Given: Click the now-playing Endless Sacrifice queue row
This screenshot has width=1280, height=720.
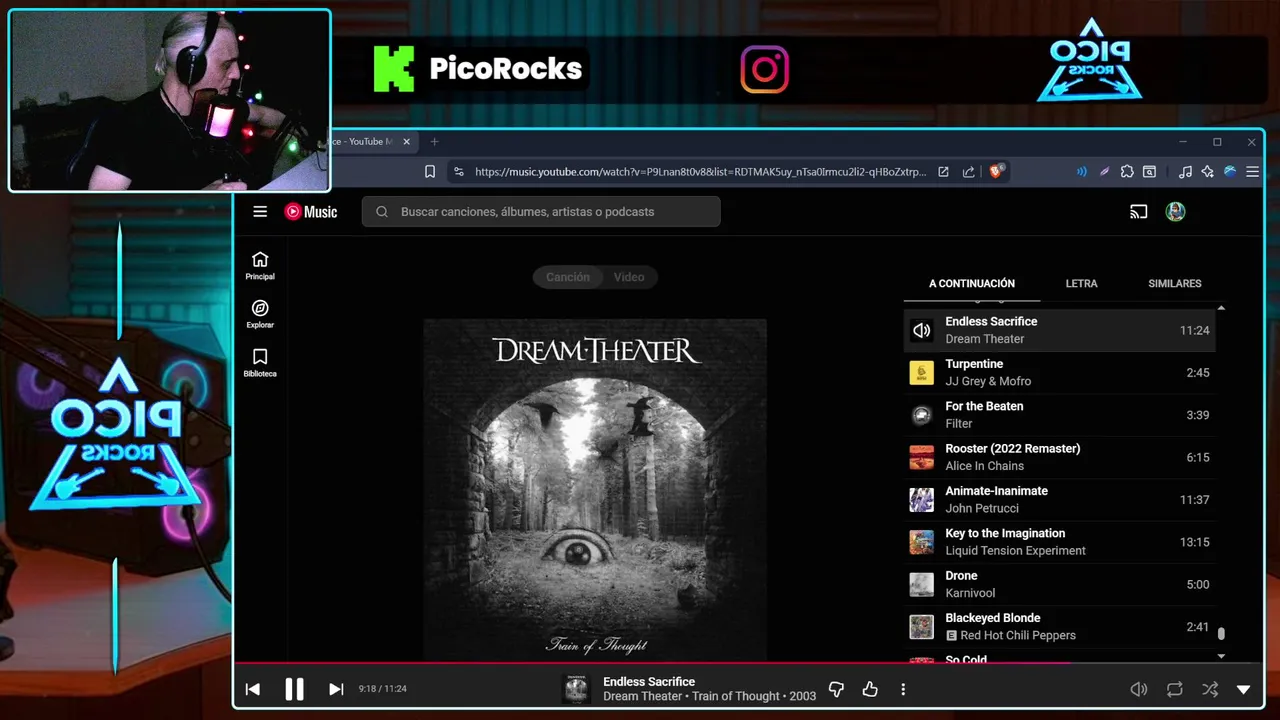Looking at the screenshot, I should point(1060,330).
